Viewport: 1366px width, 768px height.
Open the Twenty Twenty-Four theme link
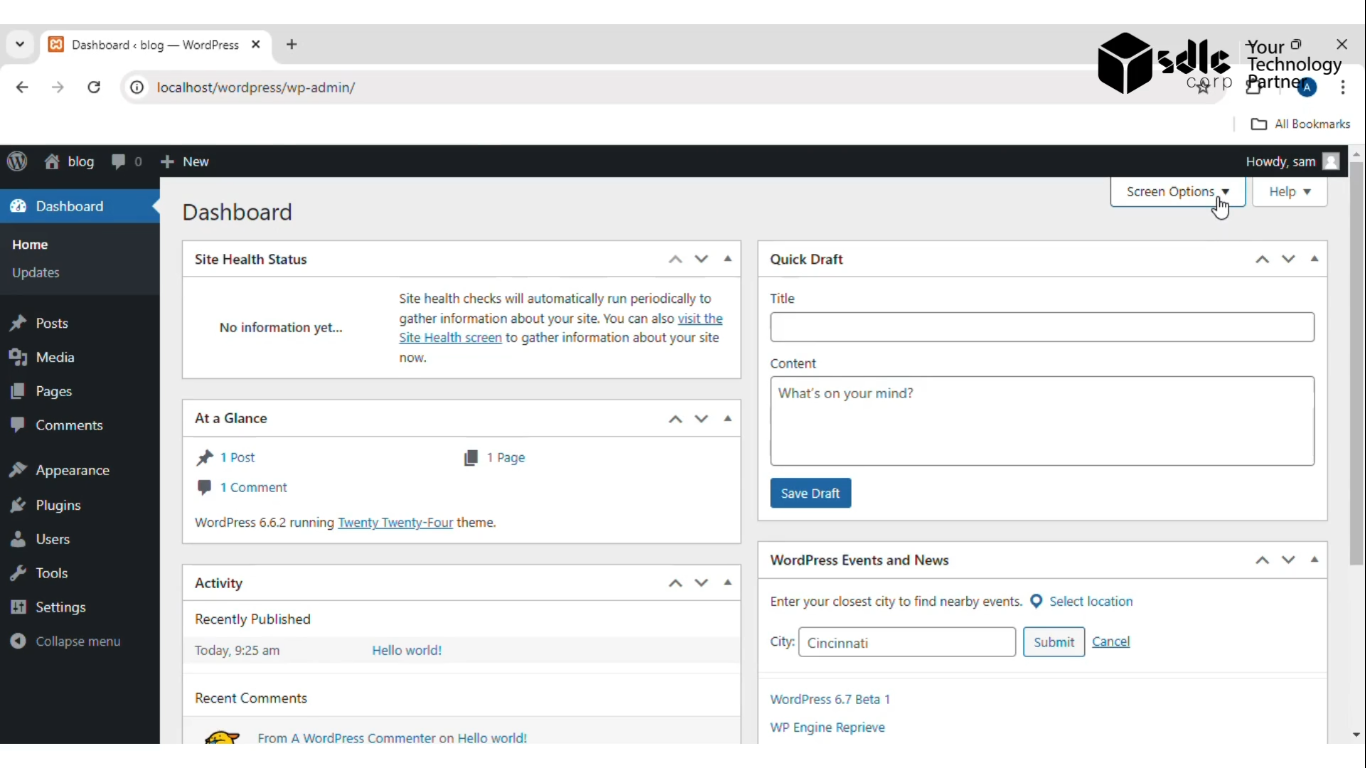[395, 522]
